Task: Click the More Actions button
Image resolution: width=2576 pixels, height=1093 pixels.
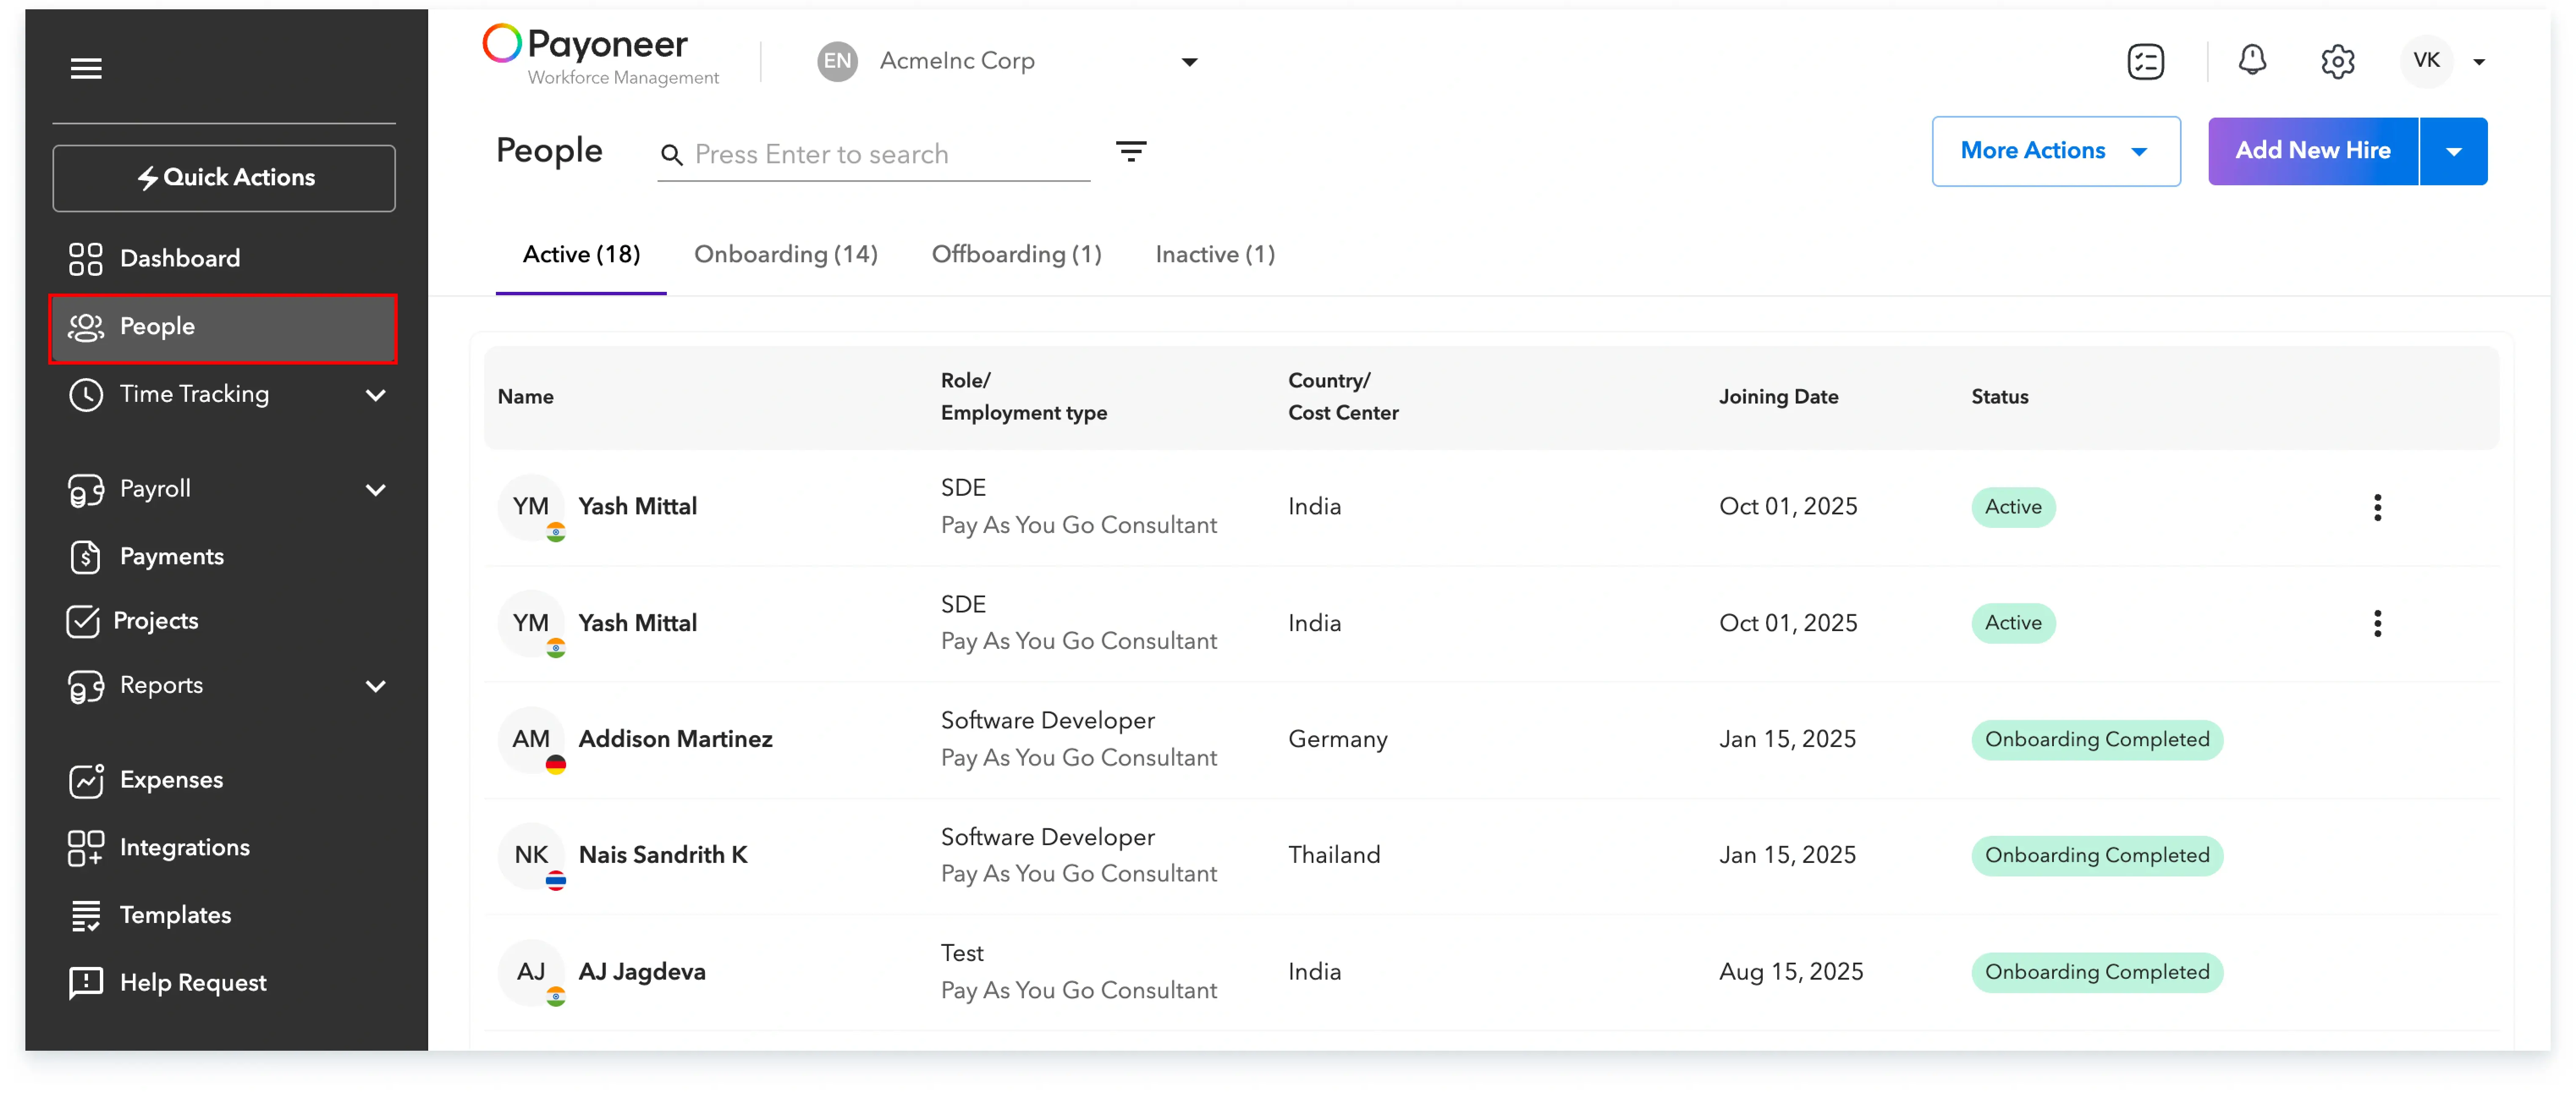Action: click(x=2055, y=151)
